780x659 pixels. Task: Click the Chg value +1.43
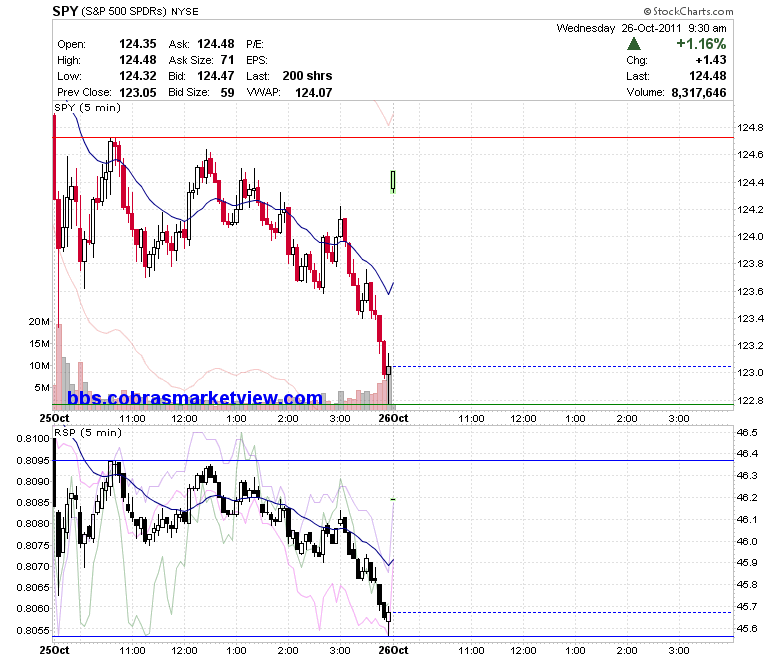click(x=711, y=60)
